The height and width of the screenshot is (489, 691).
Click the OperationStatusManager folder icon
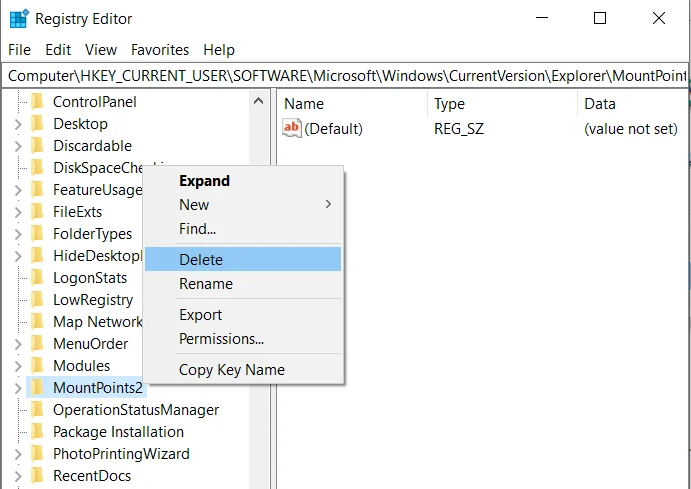(x=38, y=410)
